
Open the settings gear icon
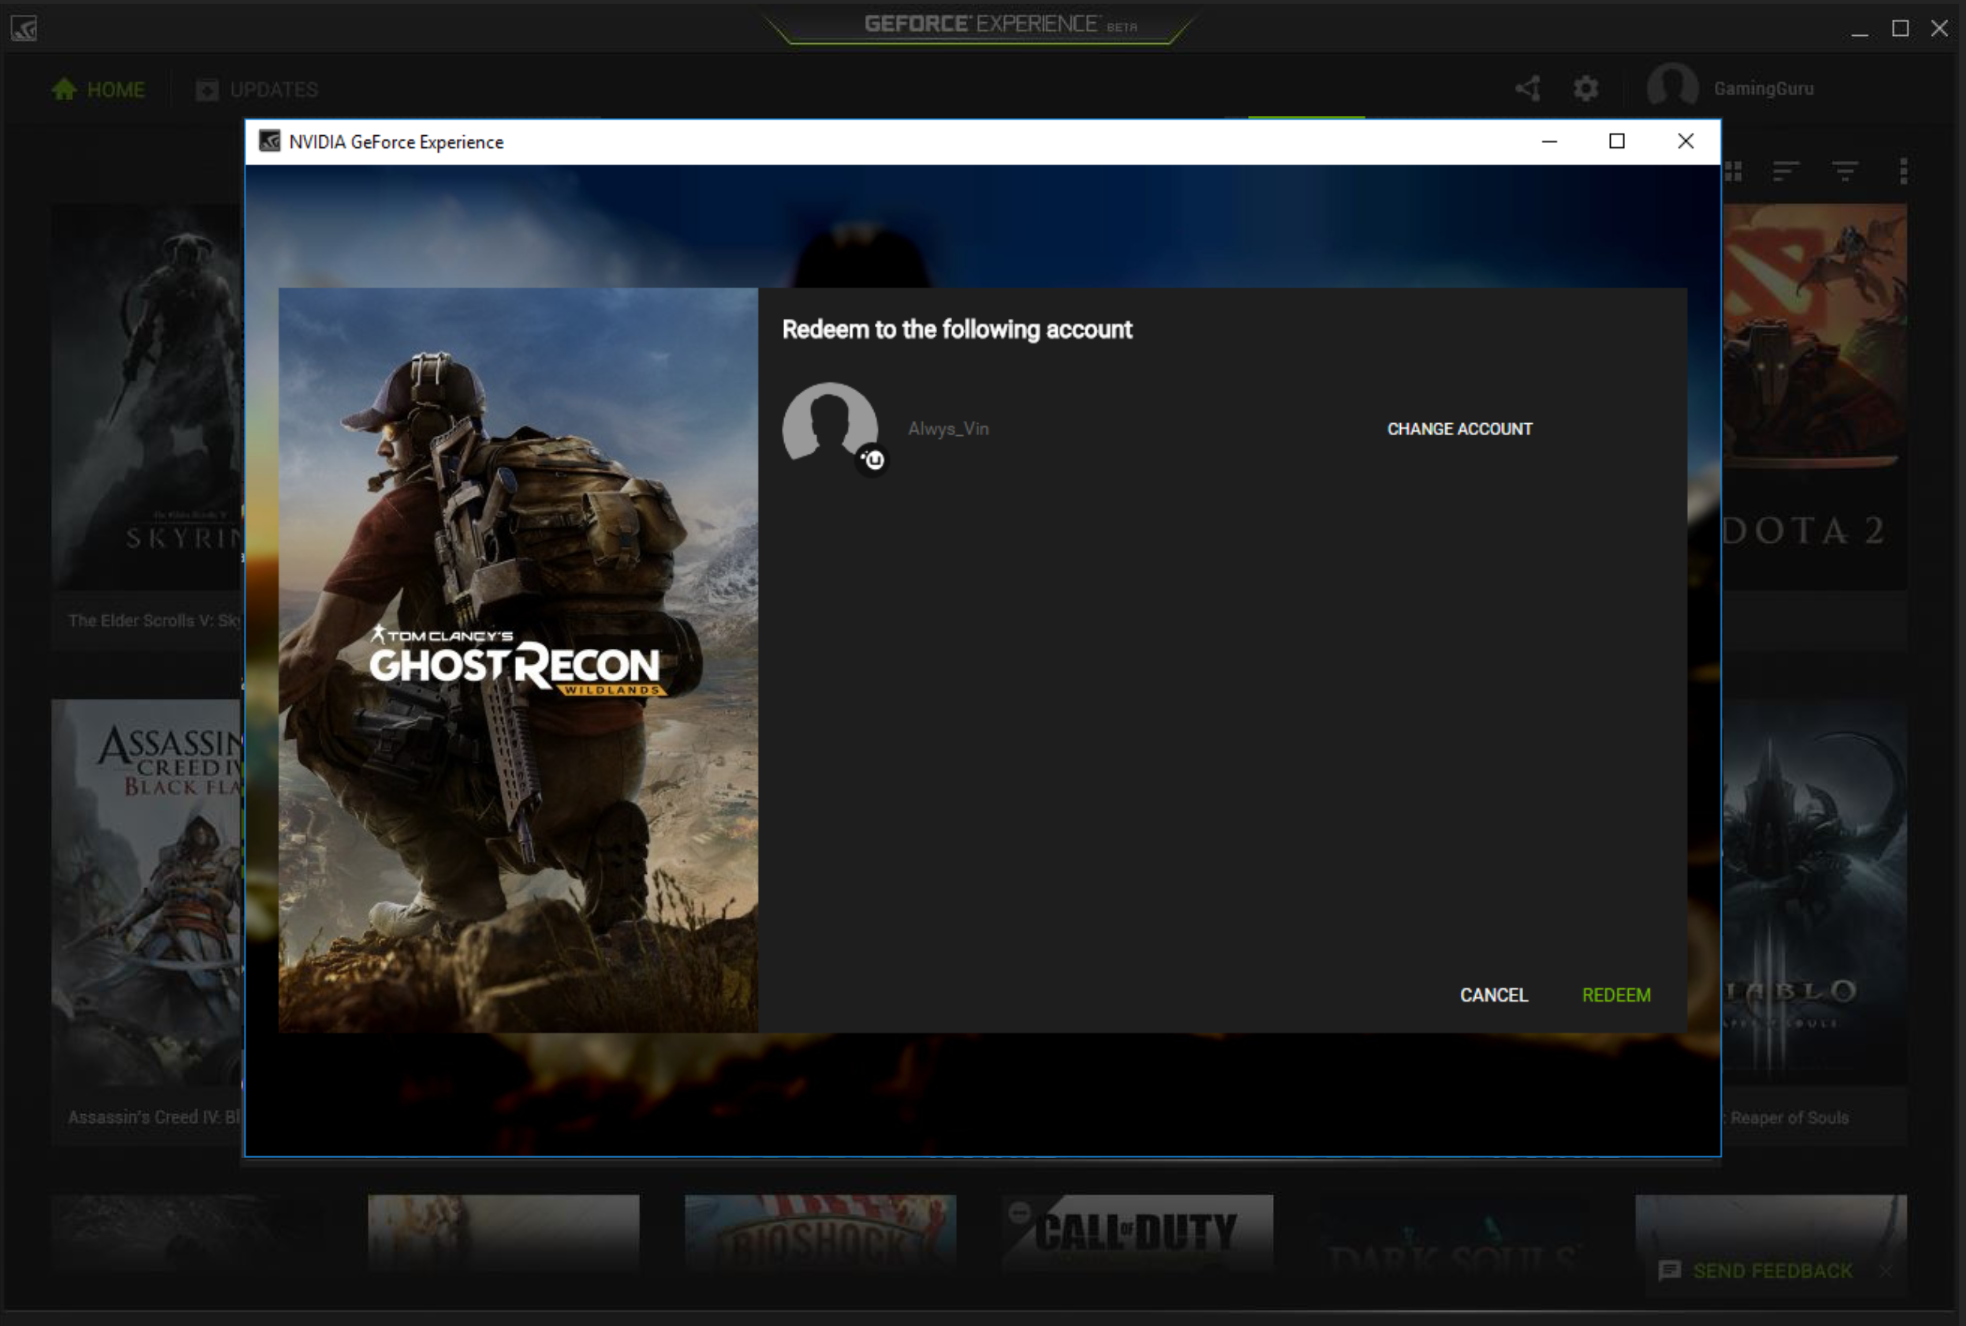[x=1586, y=89]
